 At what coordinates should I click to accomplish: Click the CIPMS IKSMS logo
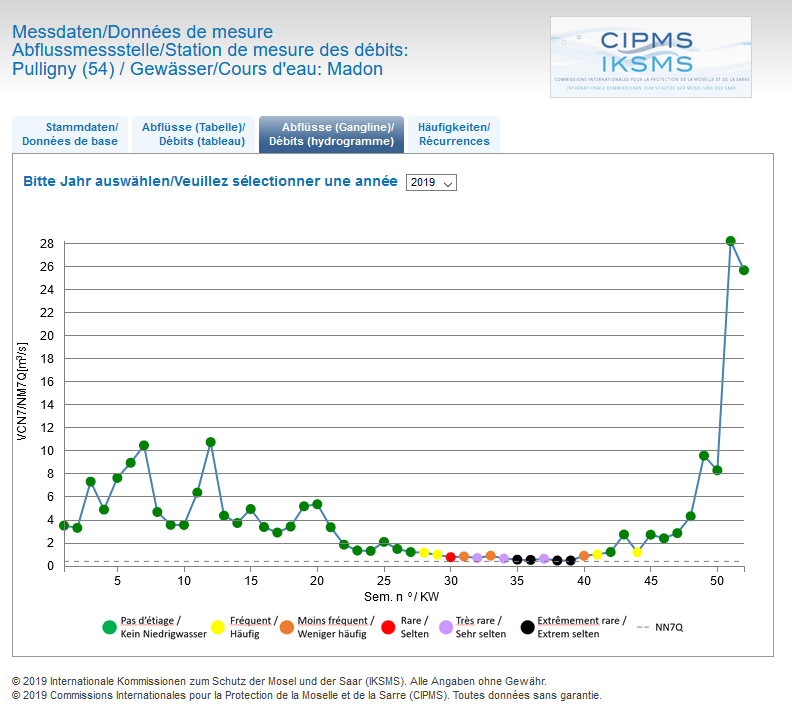[x=650, y=57]
